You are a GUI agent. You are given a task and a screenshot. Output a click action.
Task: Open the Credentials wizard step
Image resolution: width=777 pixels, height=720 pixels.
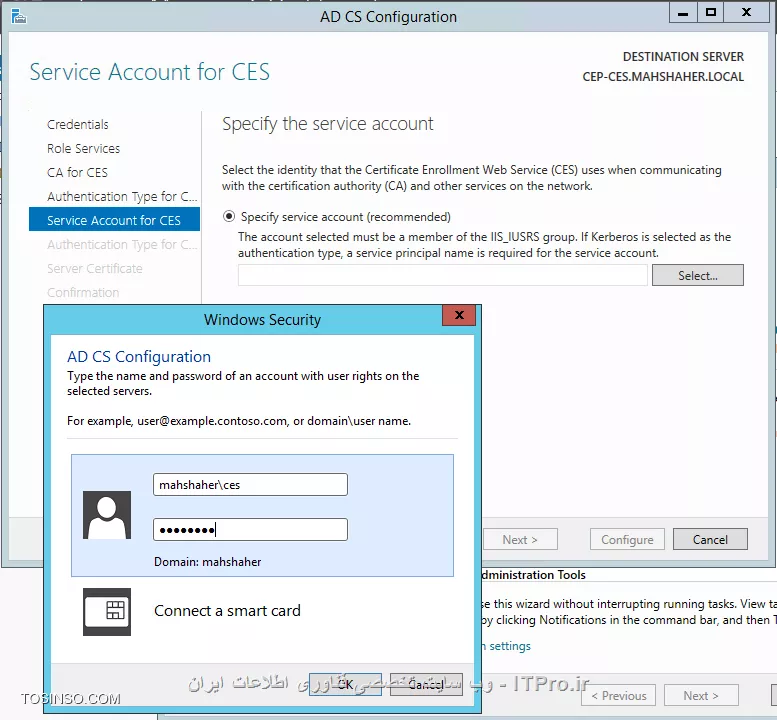78,124
